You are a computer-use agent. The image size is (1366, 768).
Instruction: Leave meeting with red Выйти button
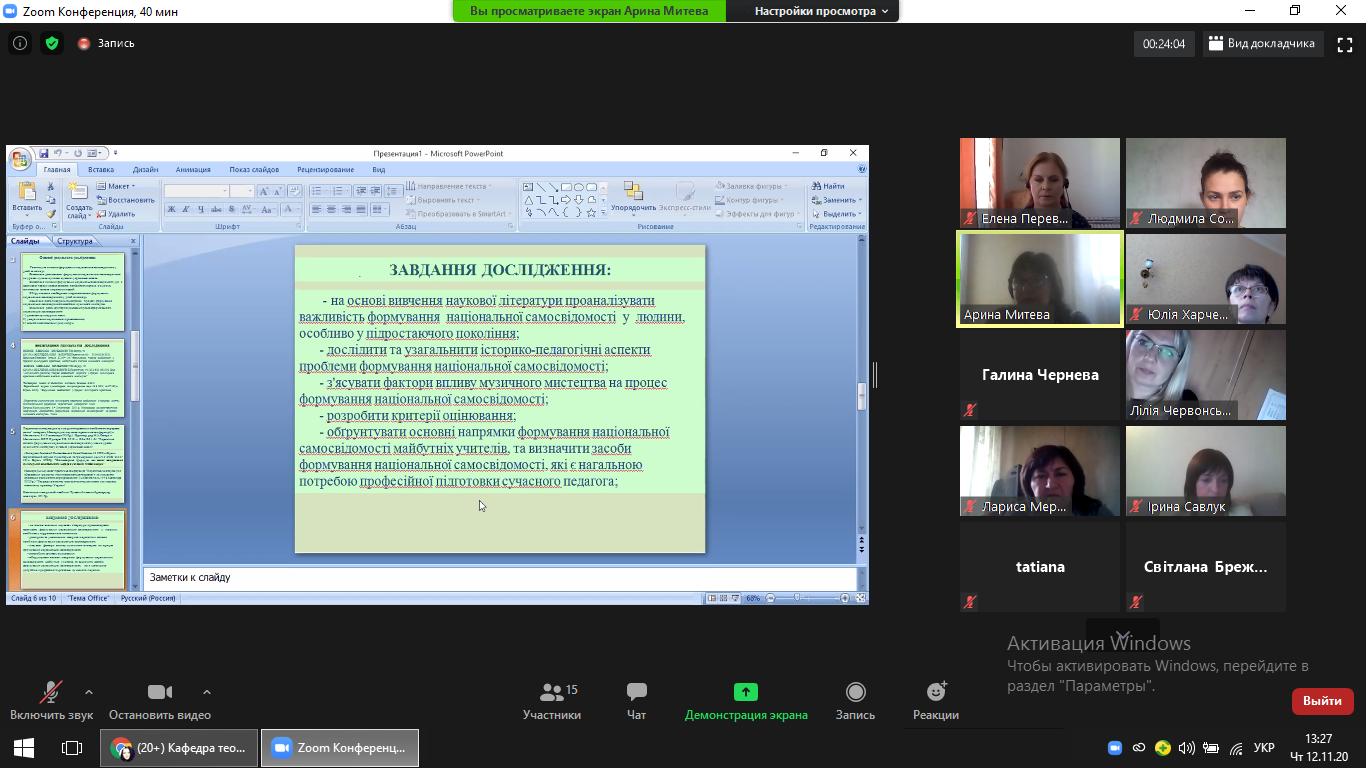click(x=1322, y=701)
